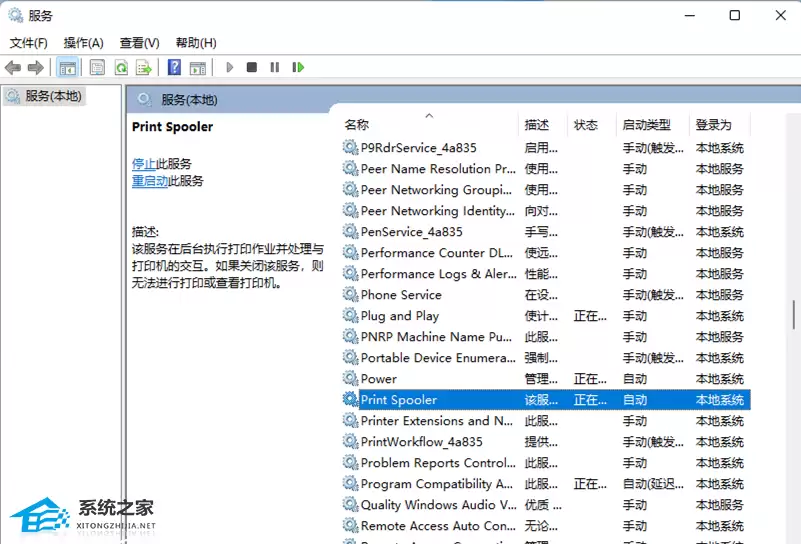The height and width of the screenshot is (544, 801).
Task: Click the Export List toolbar icon
Action: click(x=144, y=67)
